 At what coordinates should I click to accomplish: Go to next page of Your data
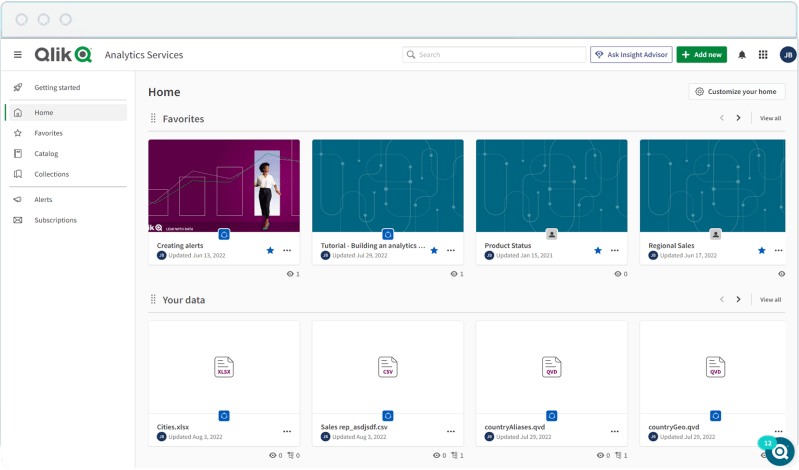point(739,299)
